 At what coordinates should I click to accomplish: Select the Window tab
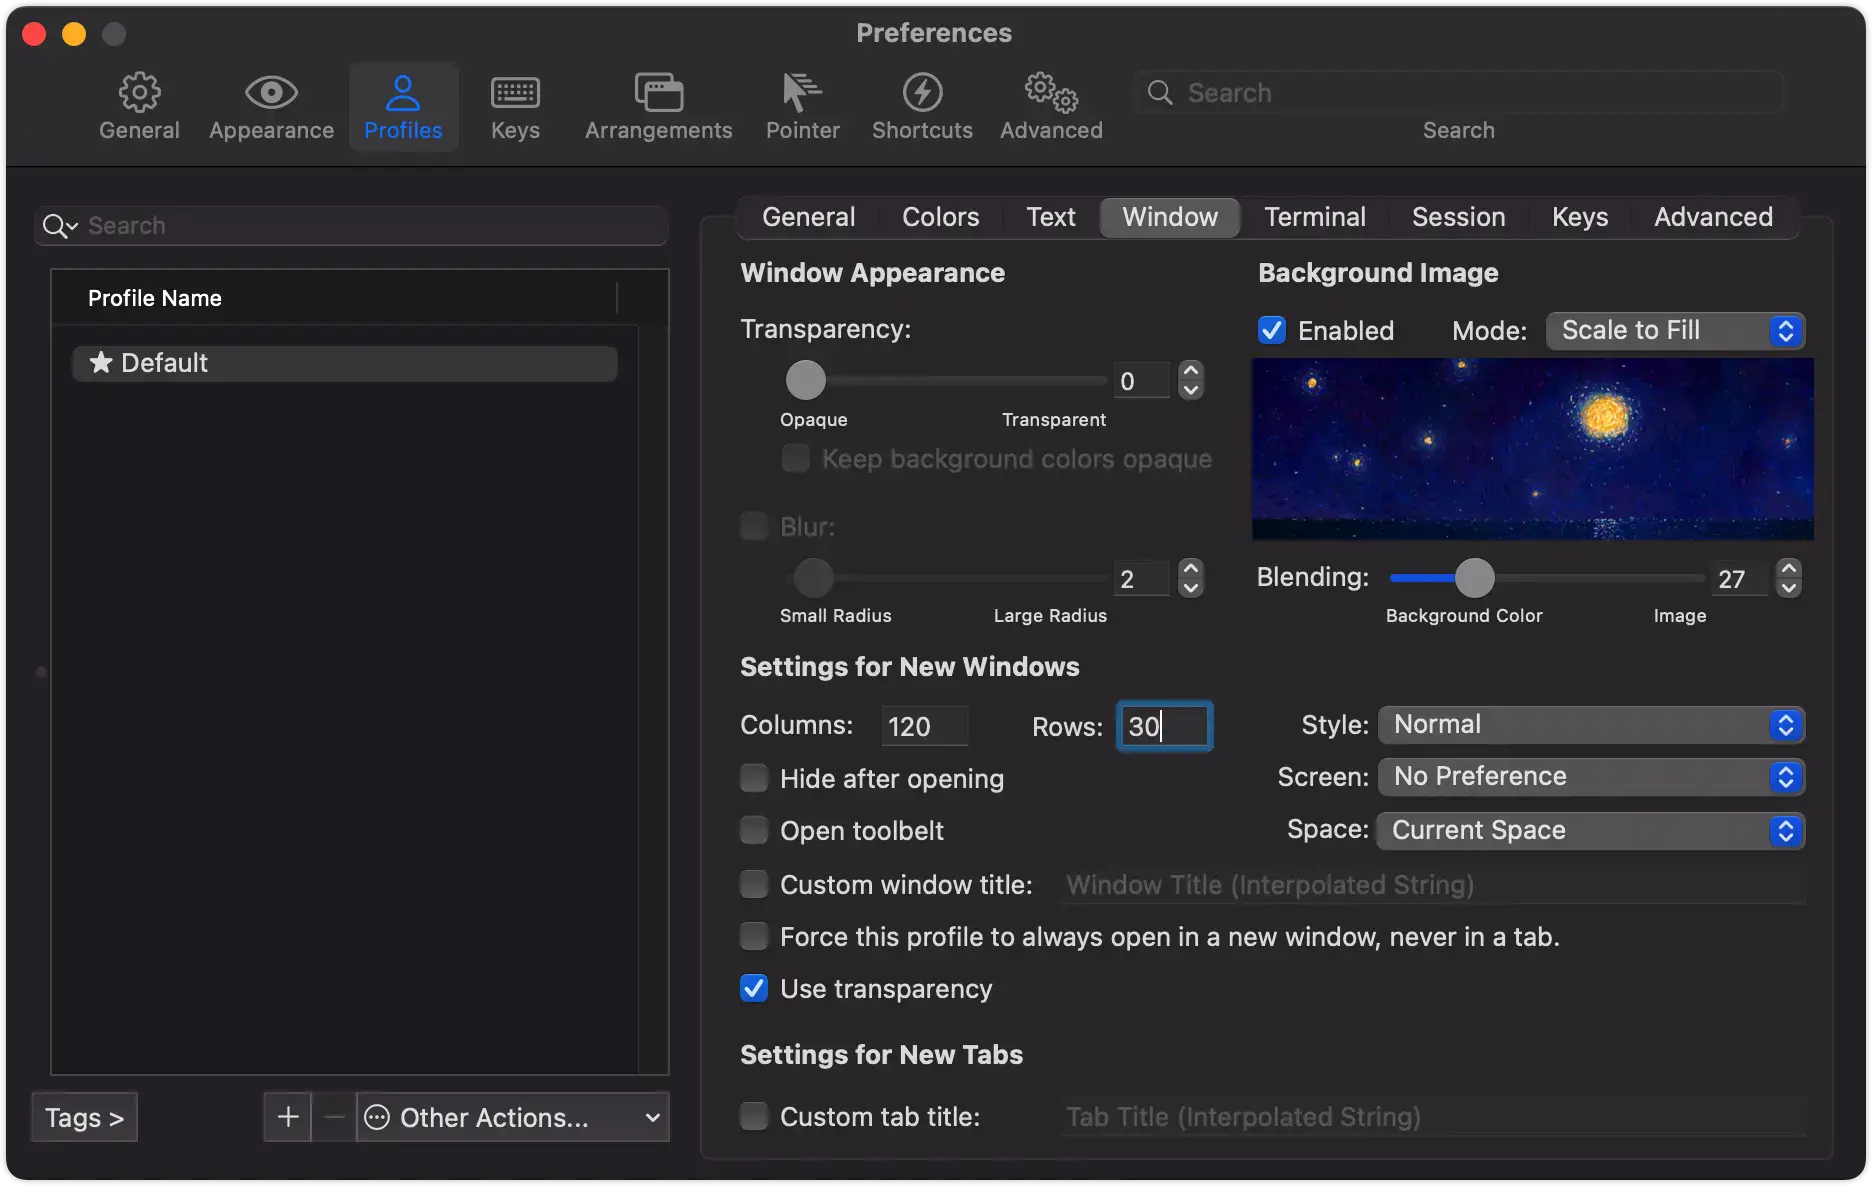1170,217
